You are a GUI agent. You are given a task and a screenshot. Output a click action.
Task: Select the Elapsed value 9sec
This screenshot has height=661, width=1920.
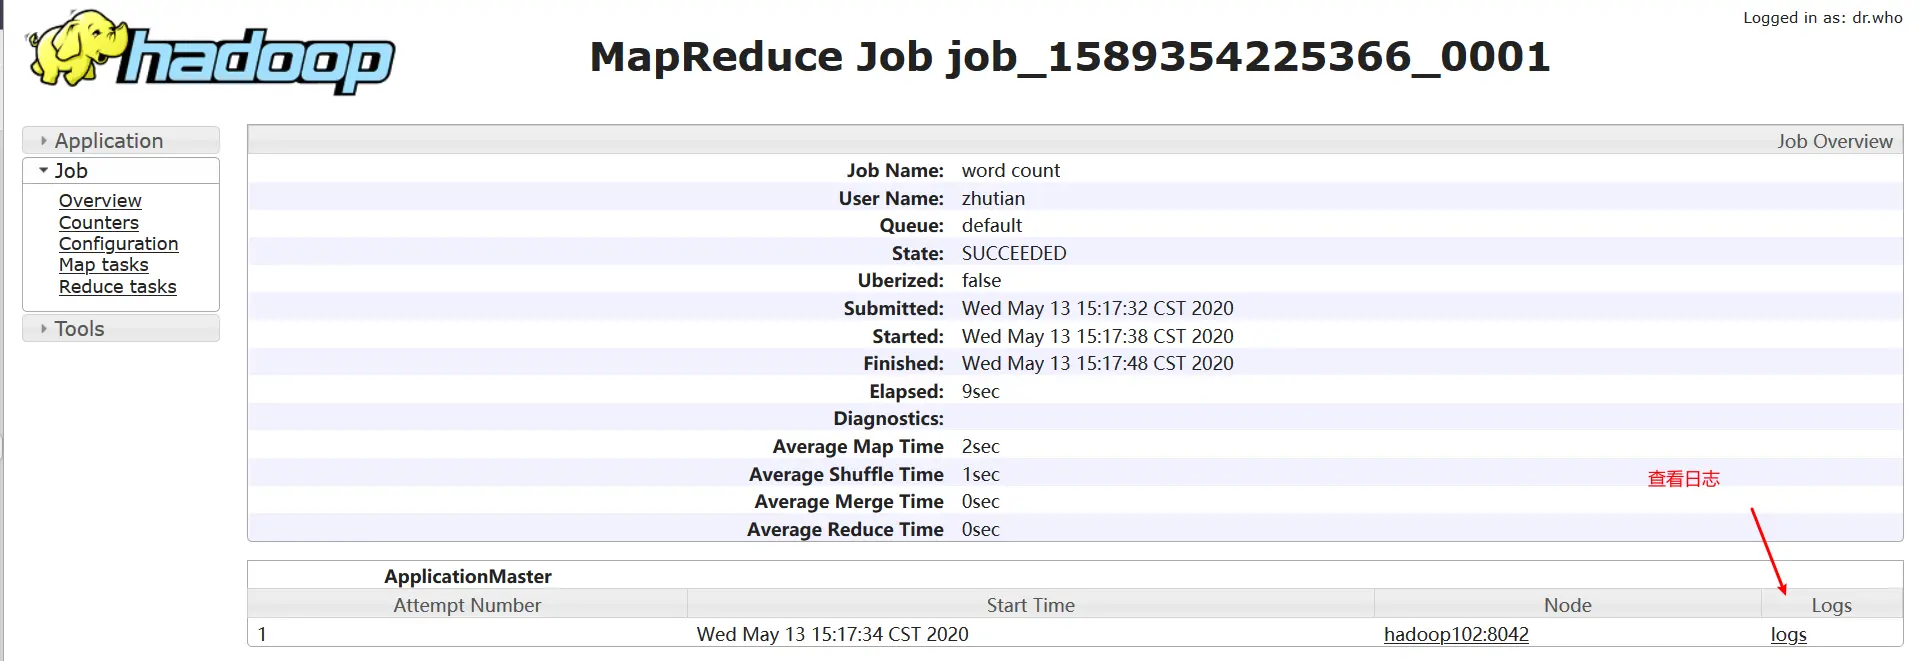point(981,391)
